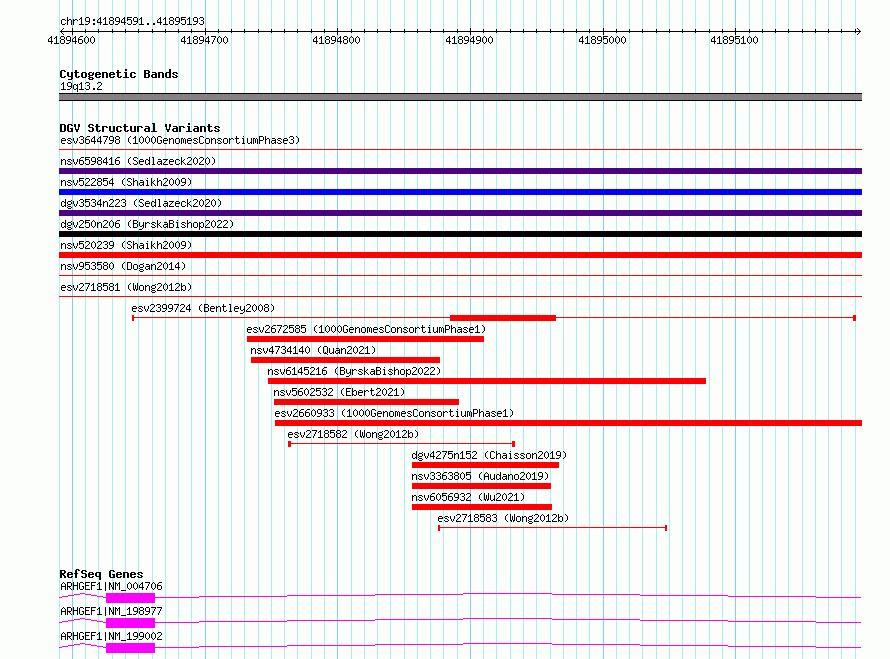The width and height of the screenshot is (890, 659).
Task: Click the blue bar of nsv522854
Action: tap(460, 192)
